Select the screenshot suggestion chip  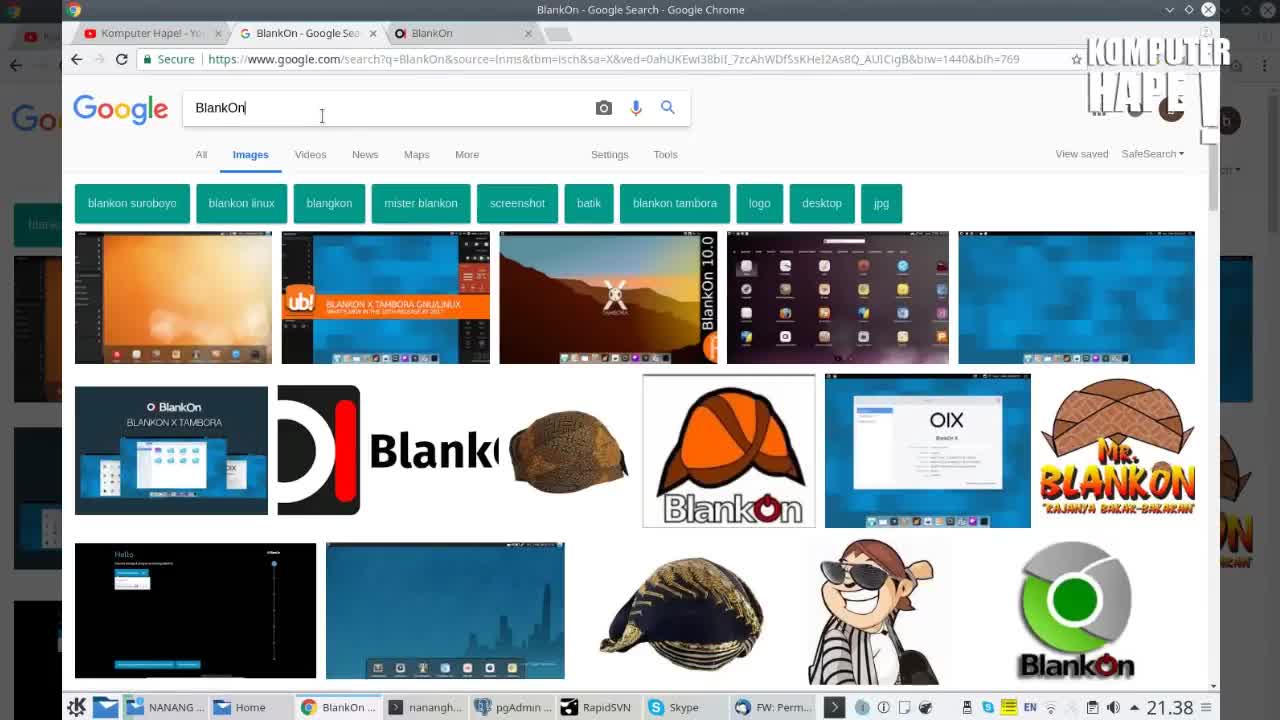(517, 203)
